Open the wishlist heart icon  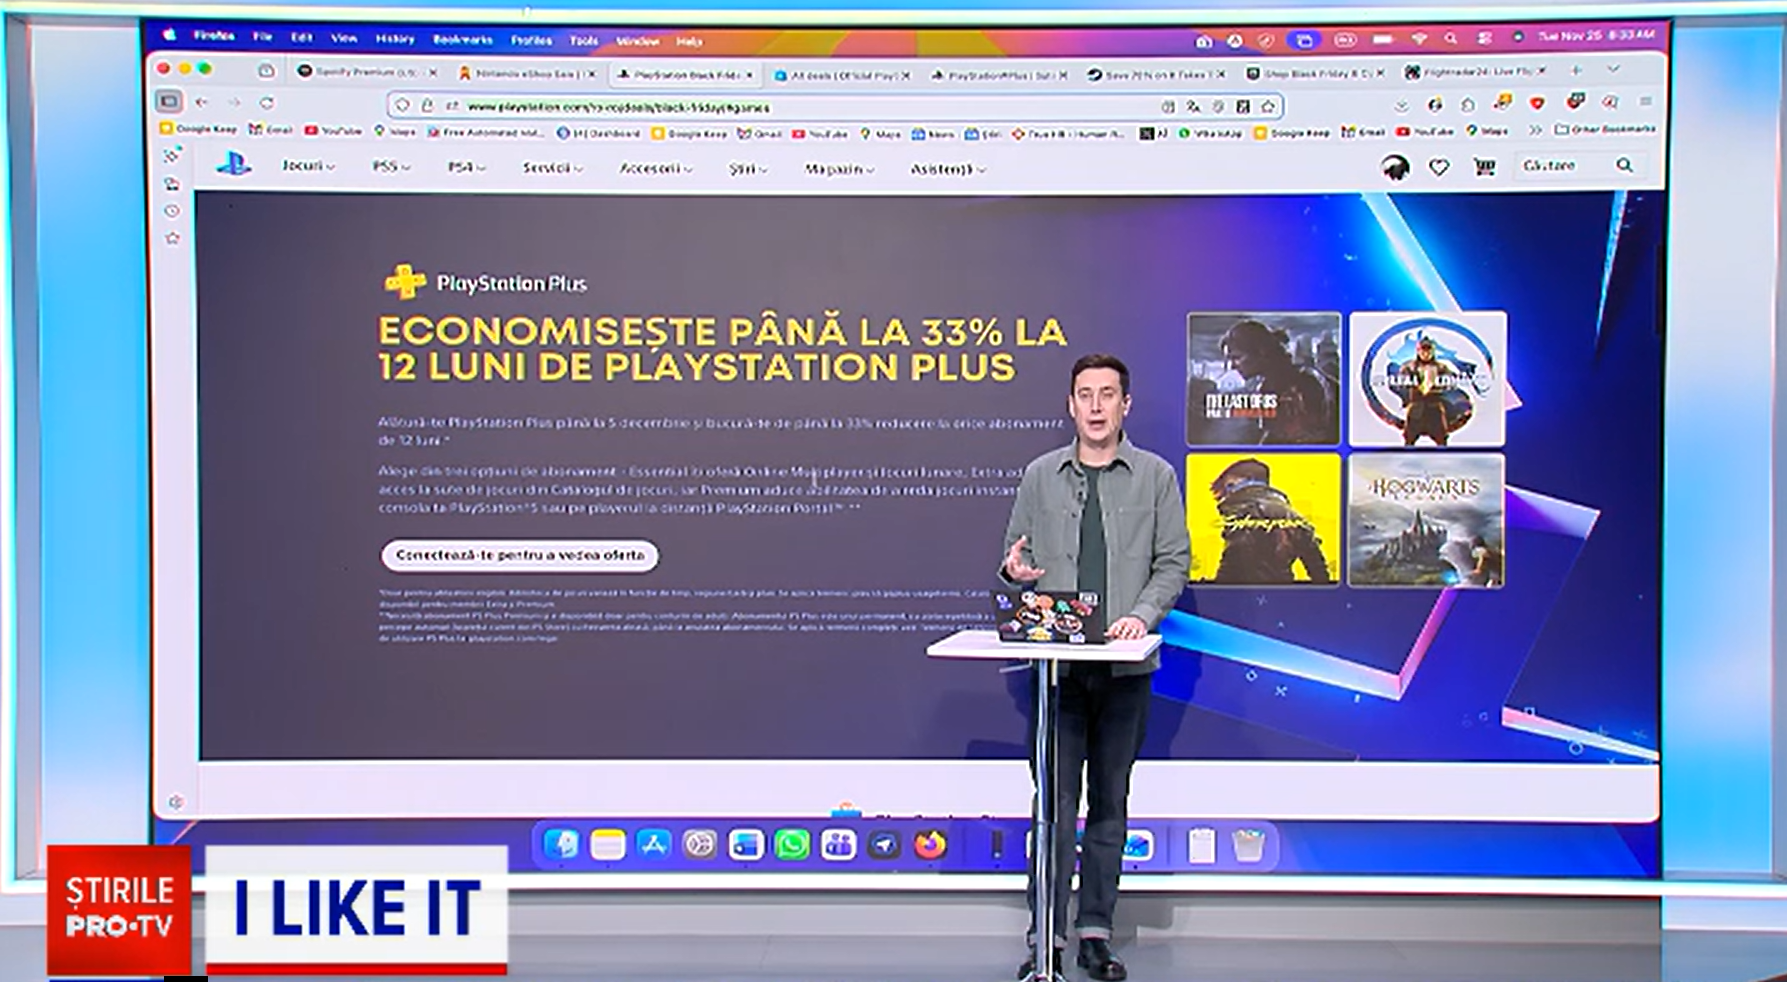coord(1439,167)
